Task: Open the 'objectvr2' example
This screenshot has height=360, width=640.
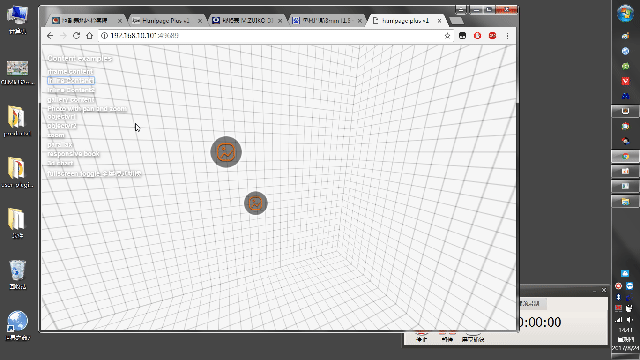Action: point(62,126)
